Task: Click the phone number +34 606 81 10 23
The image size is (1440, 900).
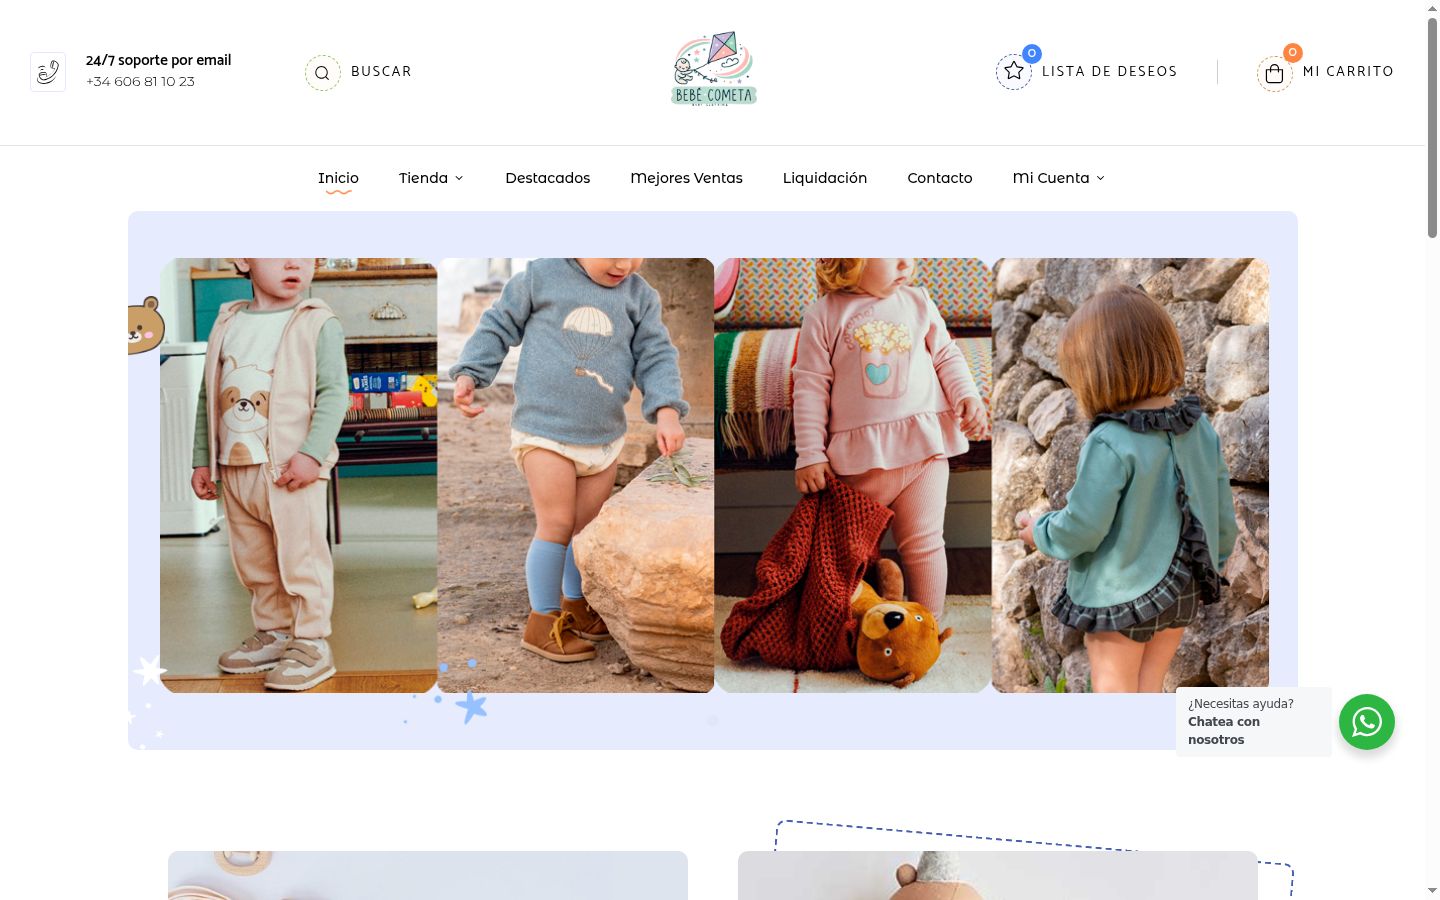Action: 140,82
